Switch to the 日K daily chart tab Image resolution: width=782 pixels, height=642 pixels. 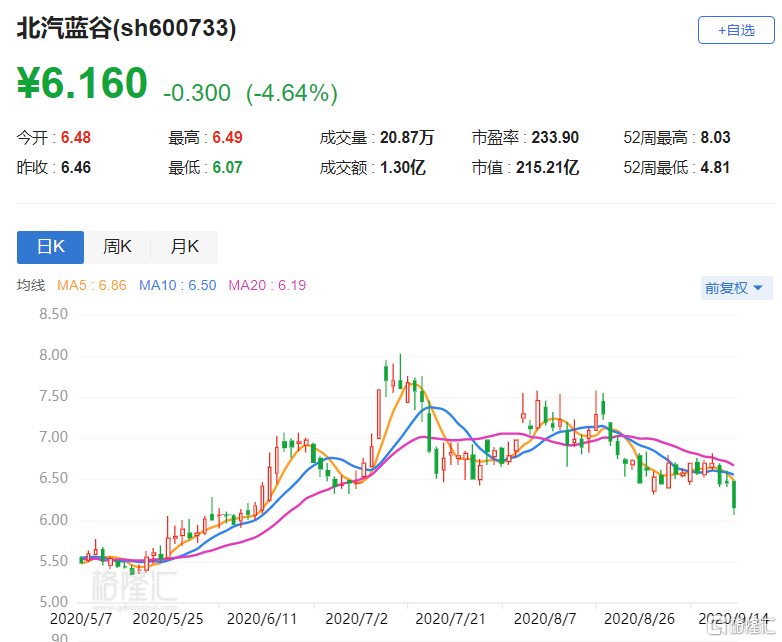coord(50,247)
